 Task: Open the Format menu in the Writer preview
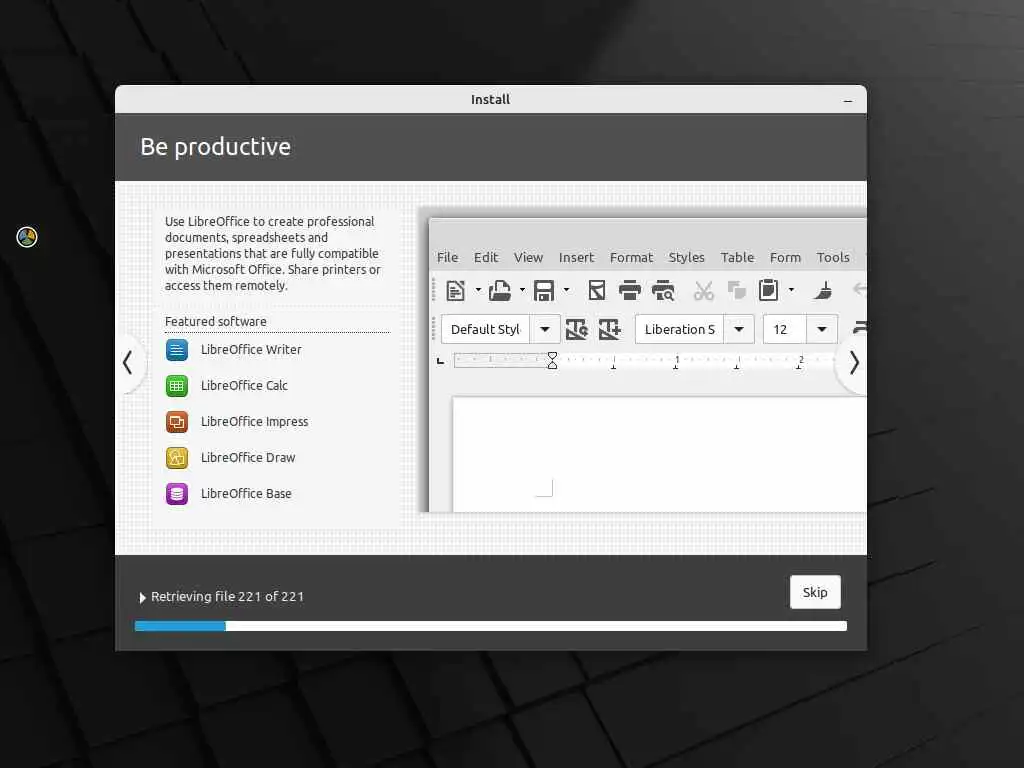pos(631,257)
